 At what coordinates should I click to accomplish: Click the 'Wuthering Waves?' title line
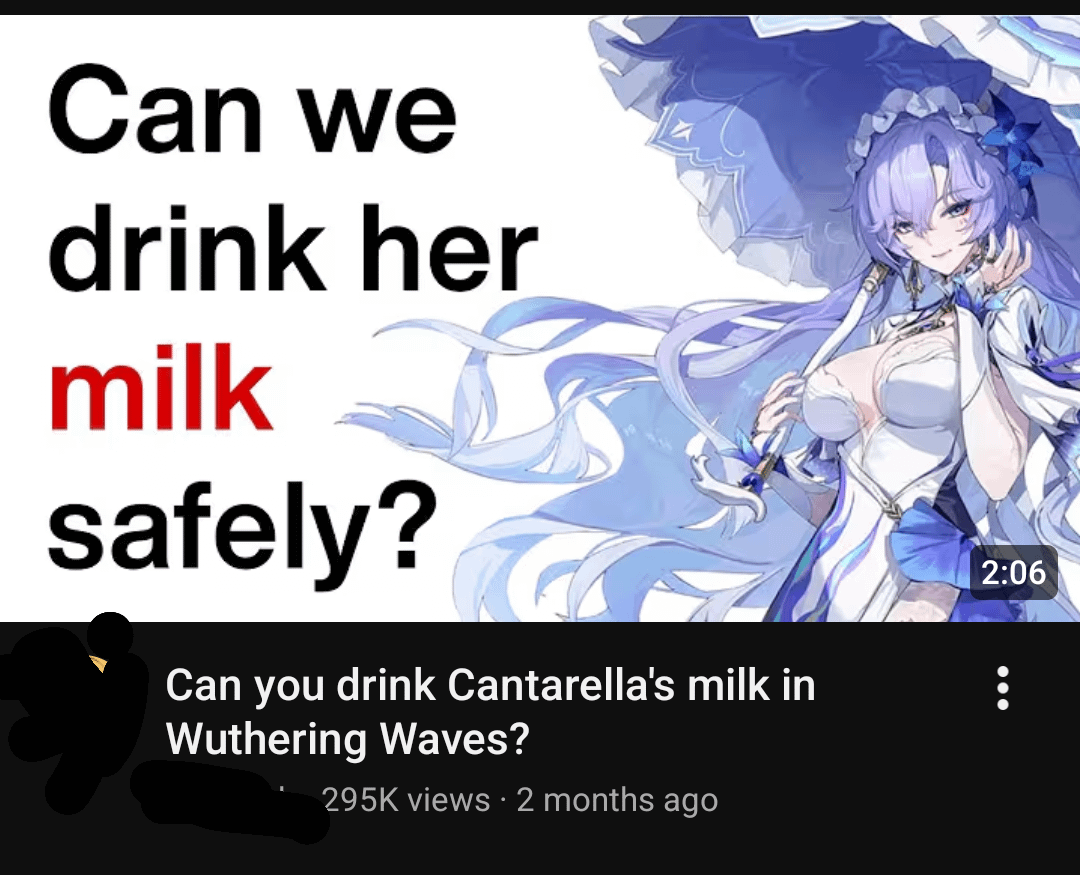click(x=348, y=739)
